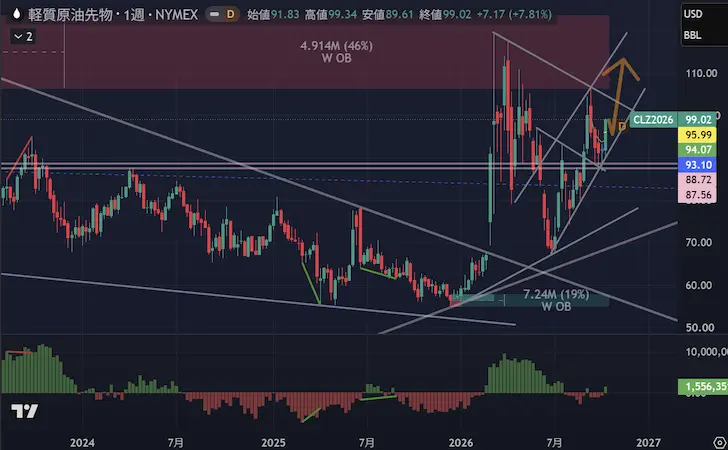This screenshot has width=728, height=450.
Task: Click the 70.00 price axis value
Action: tap(698, 242)
